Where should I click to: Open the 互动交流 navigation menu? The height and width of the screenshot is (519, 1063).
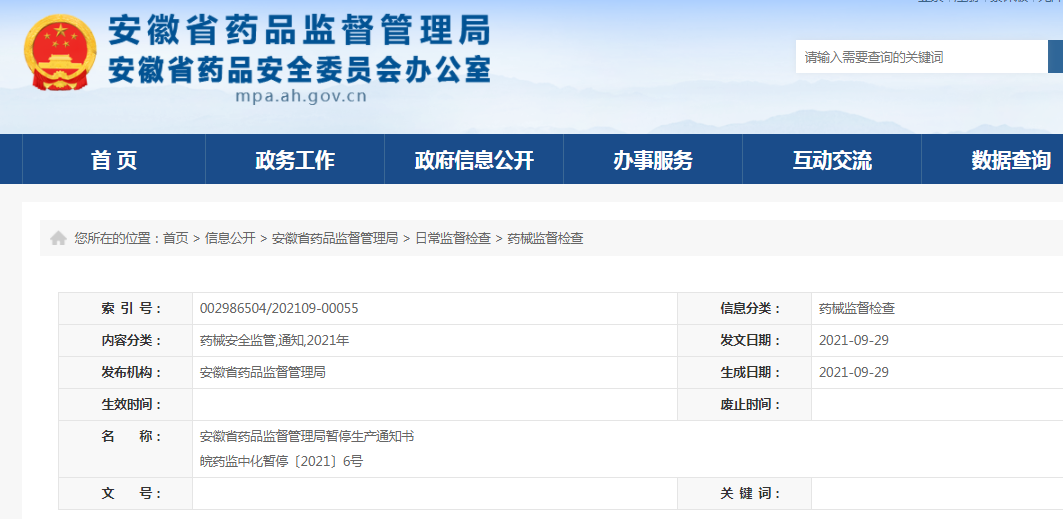tap(832, 160)
